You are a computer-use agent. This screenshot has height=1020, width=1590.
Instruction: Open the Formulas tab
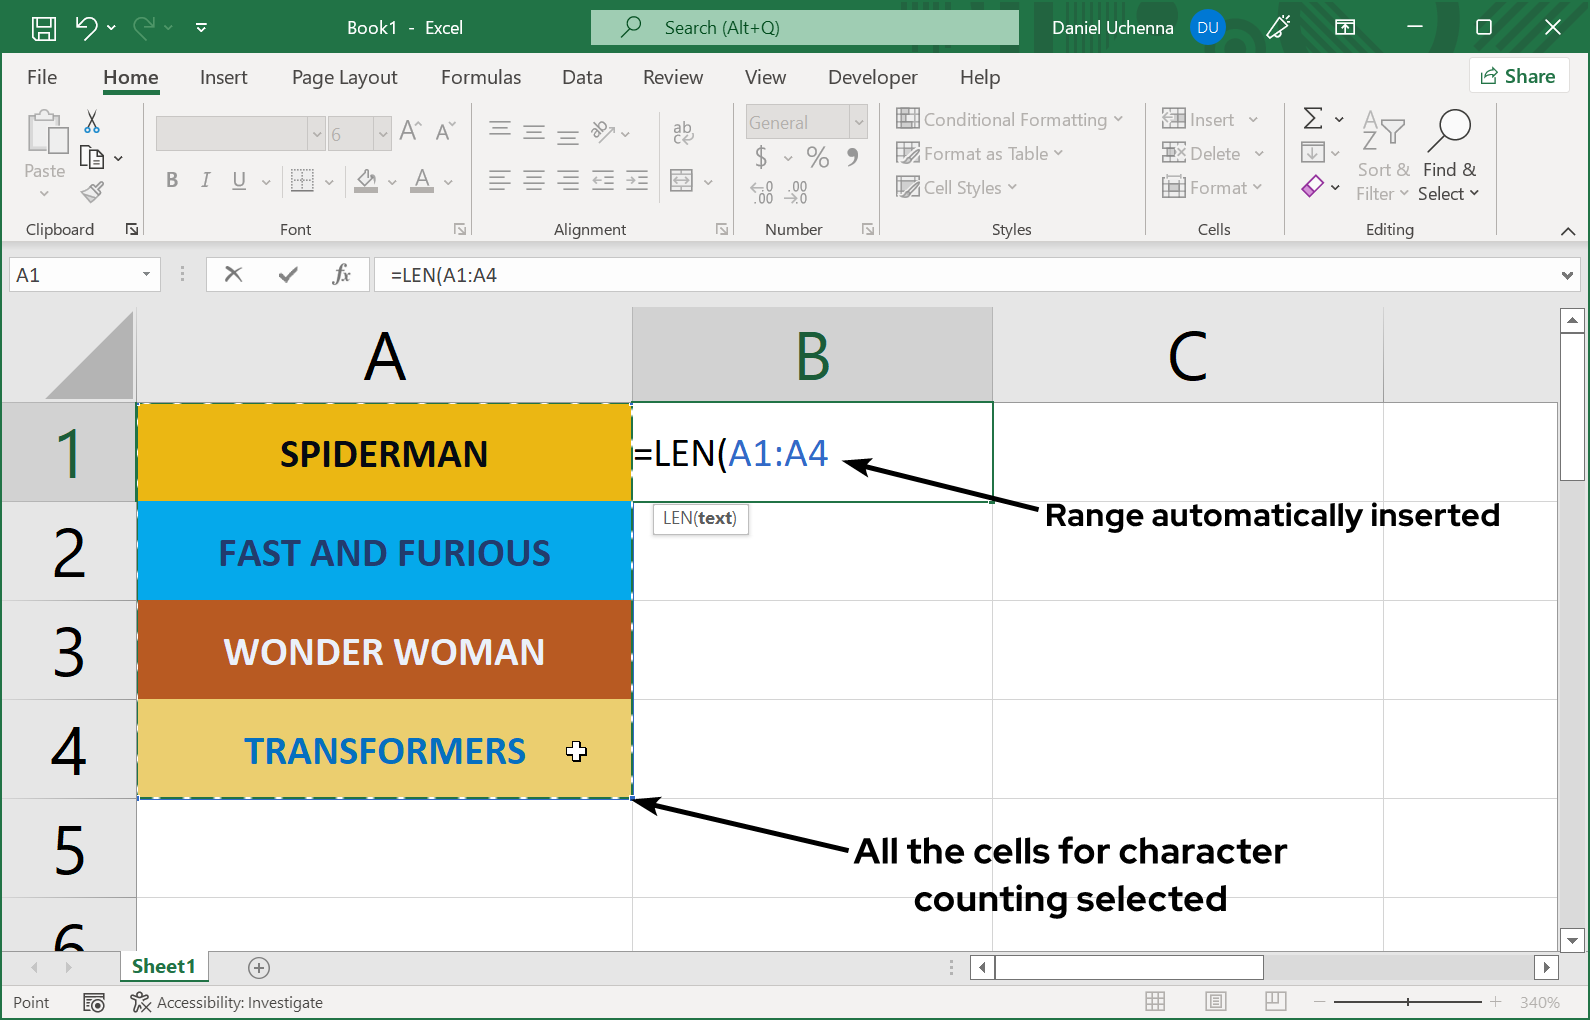481,77
